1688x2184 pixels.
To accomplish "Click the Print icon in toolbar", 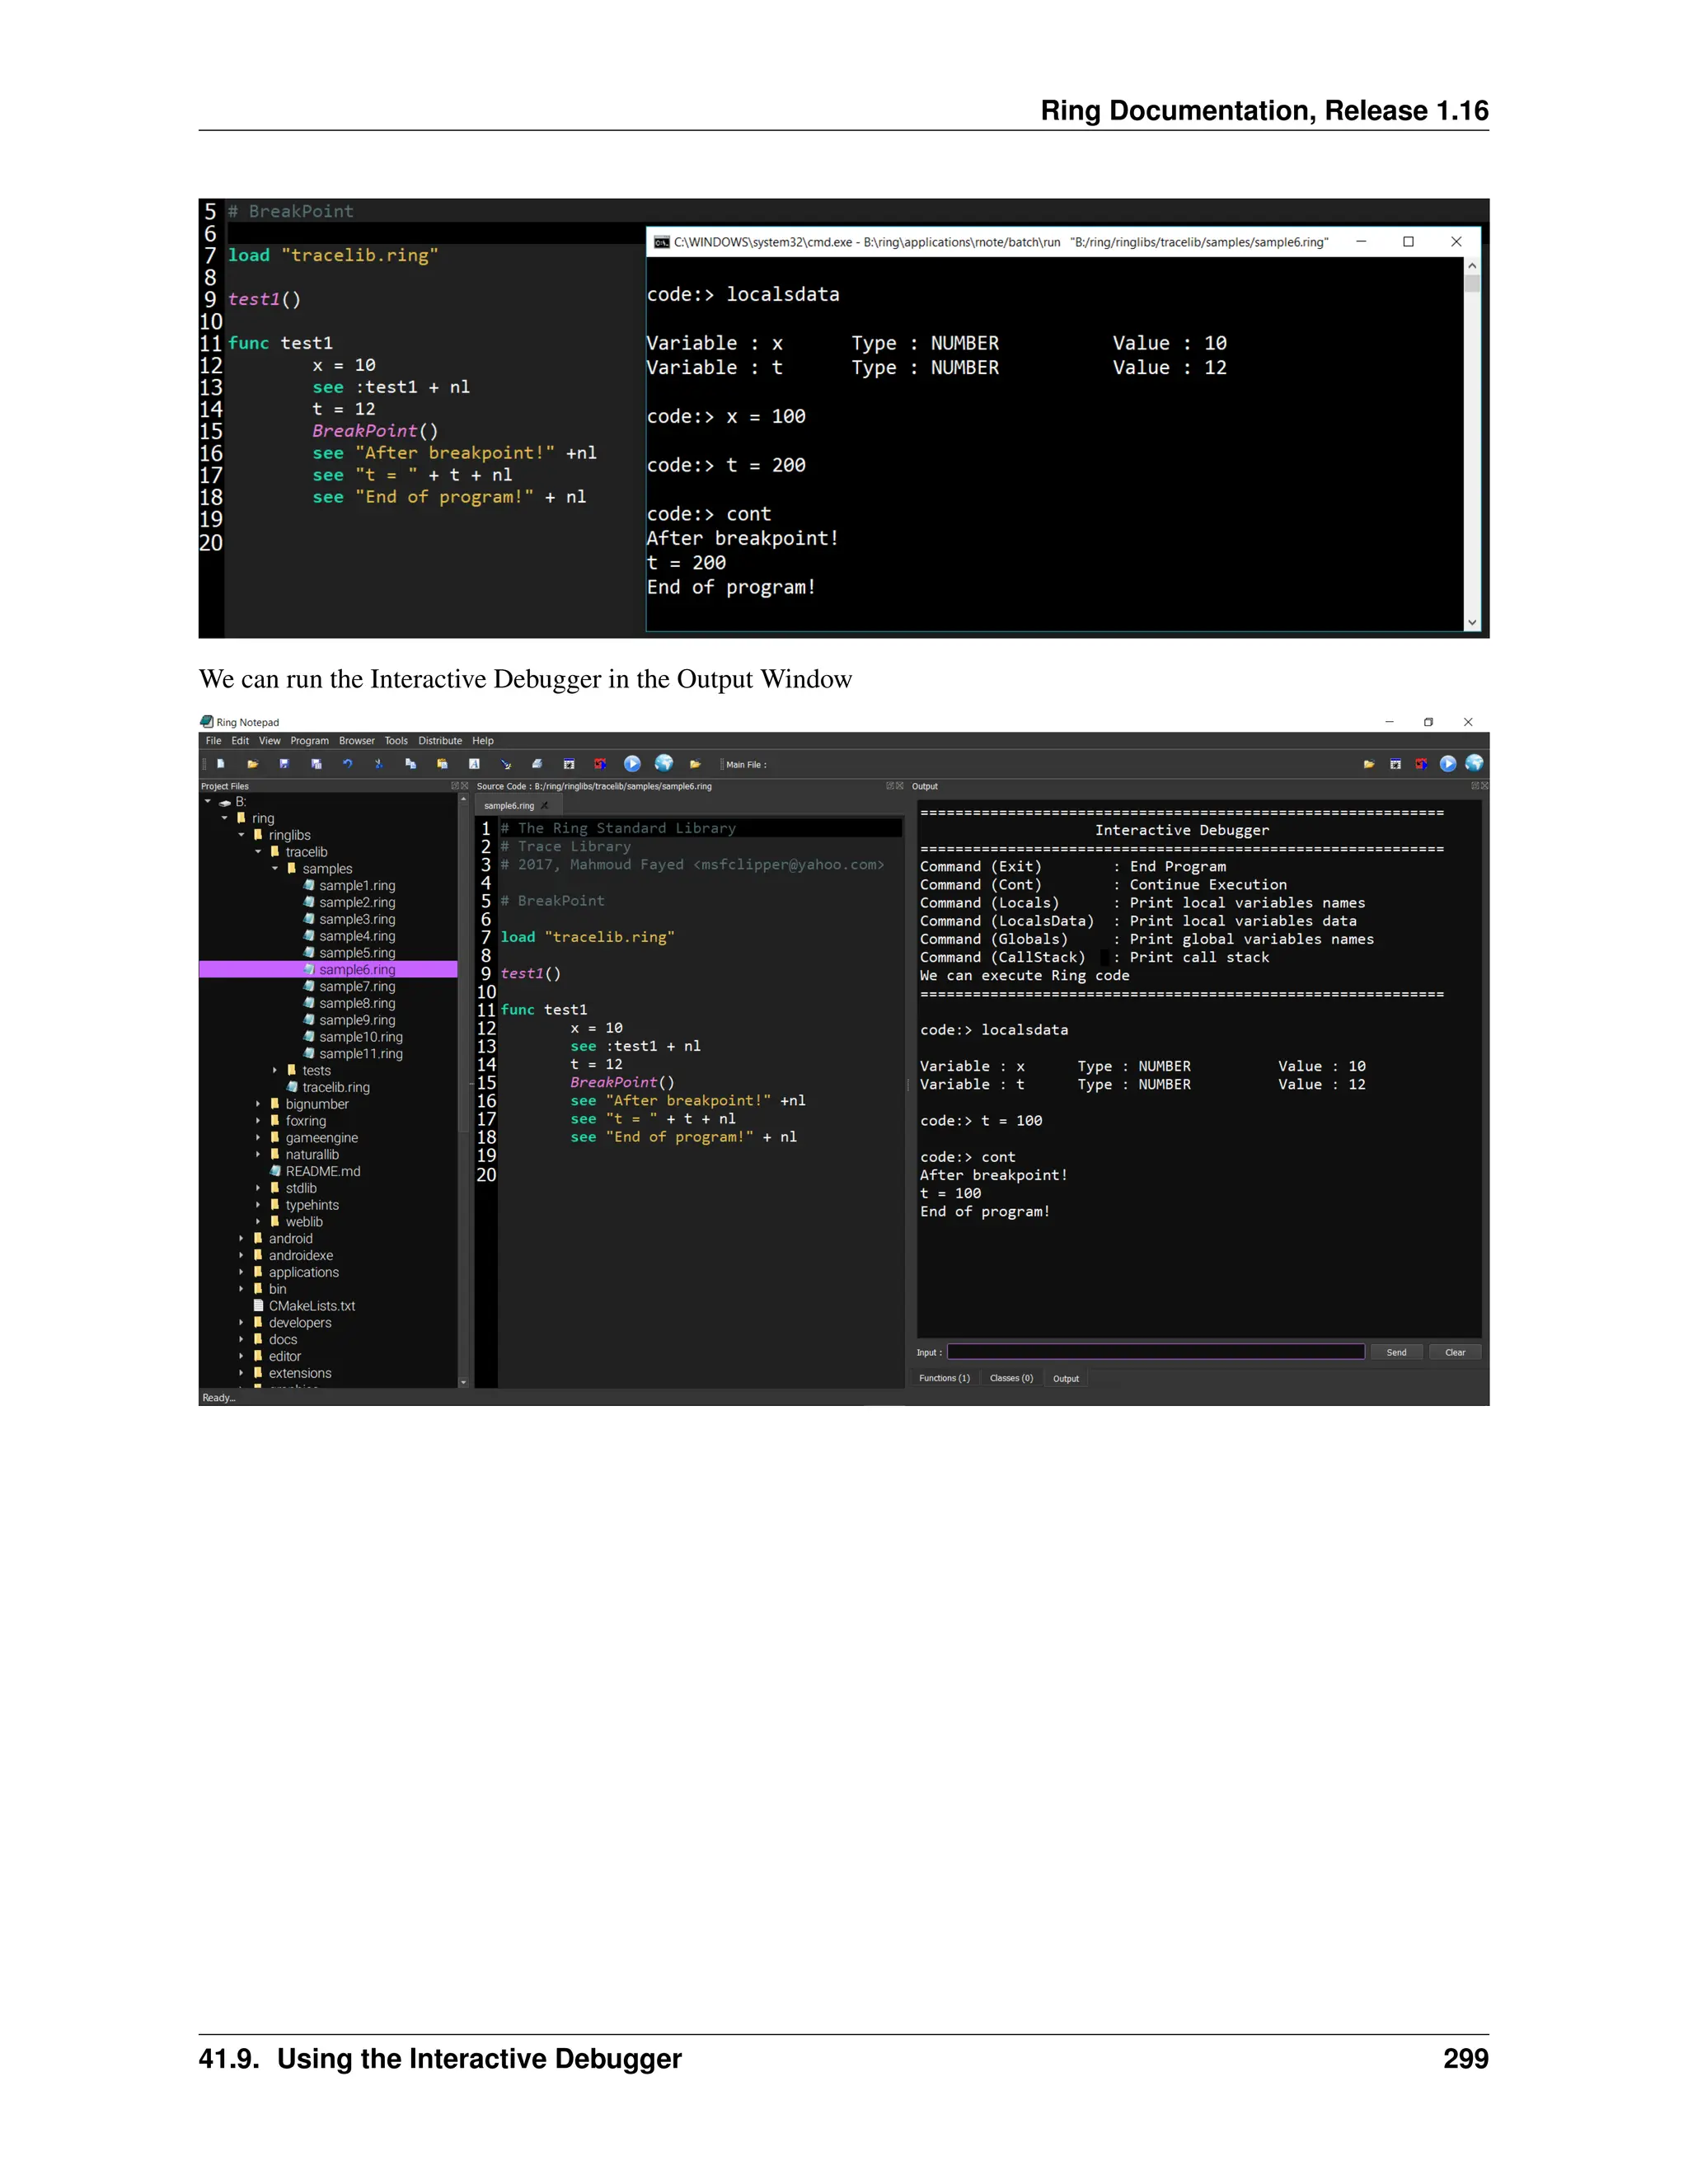I will (x=537, y=764).
